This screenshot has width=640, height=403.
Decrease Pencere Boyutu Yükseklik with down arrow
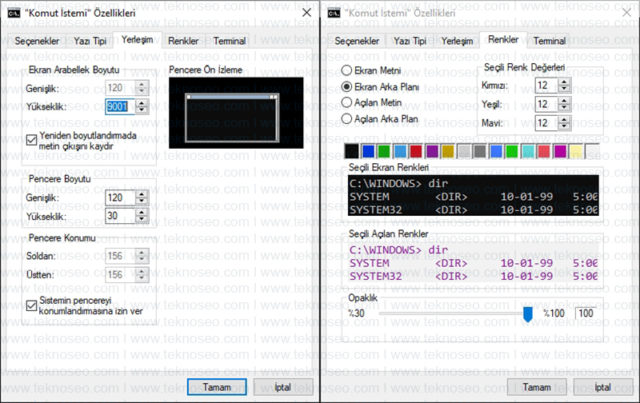[x=142, y=220]
